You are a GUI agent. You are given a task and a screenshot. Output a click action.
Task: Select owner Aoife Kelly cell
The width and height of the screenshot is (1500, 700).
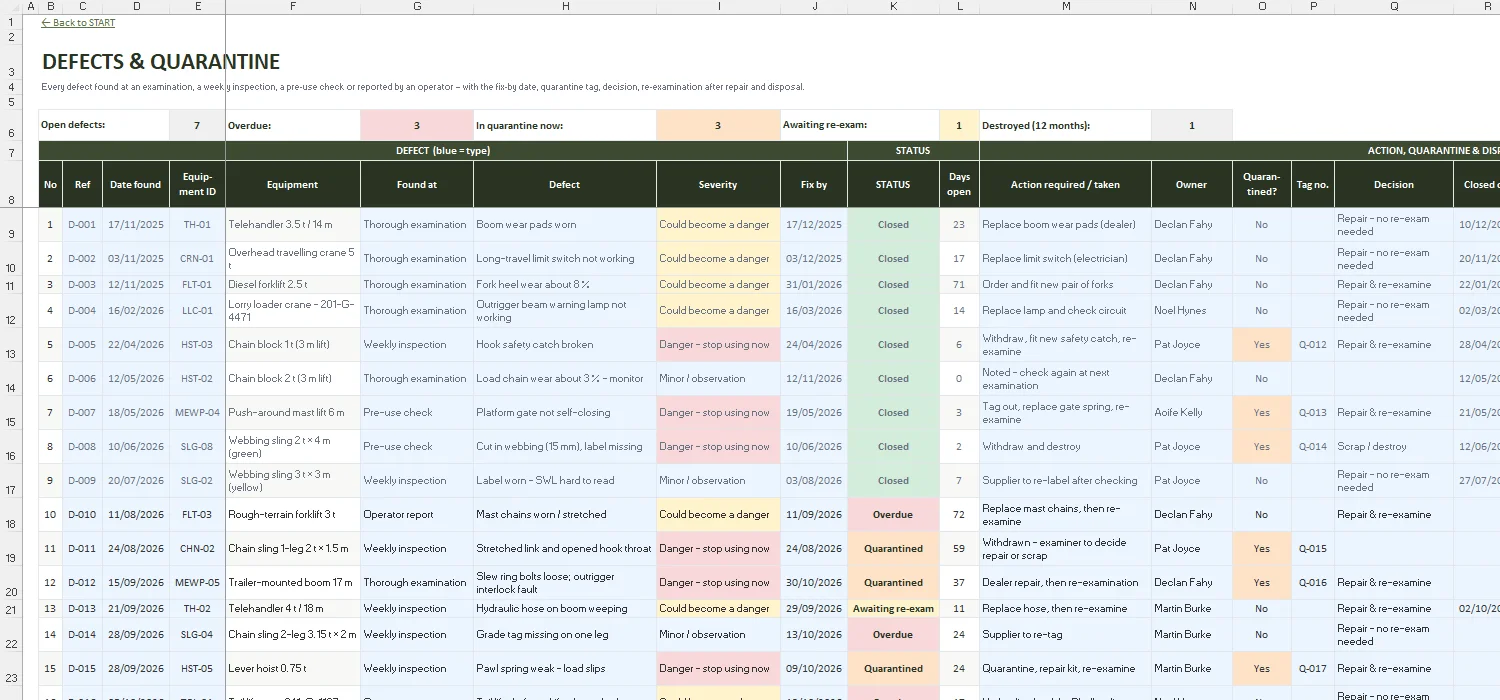pos(1192,413)
